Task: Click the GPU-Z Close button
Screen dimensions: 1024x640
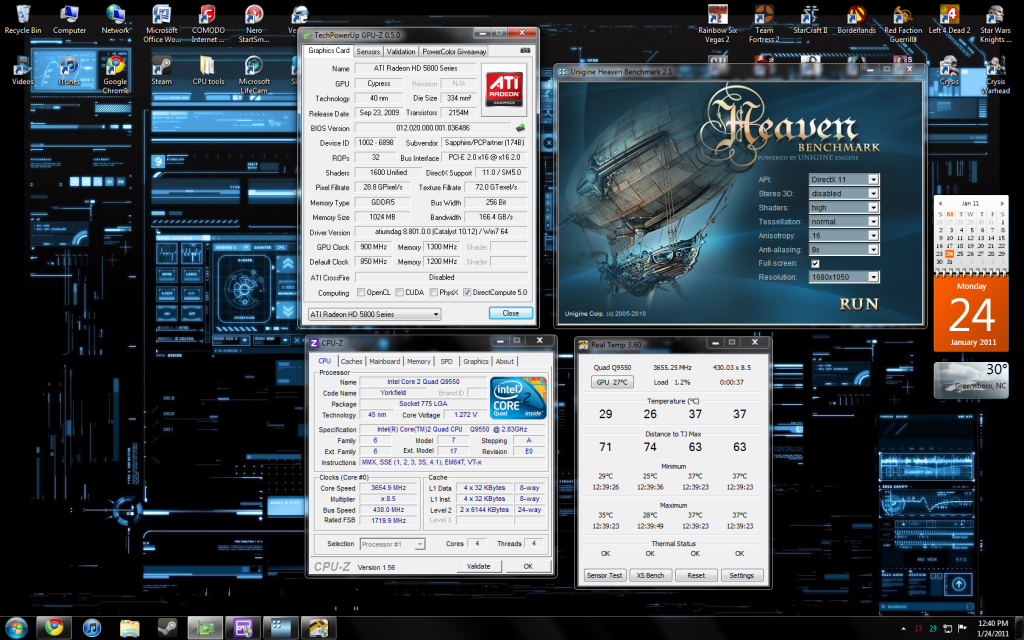Action: (511, 313)
